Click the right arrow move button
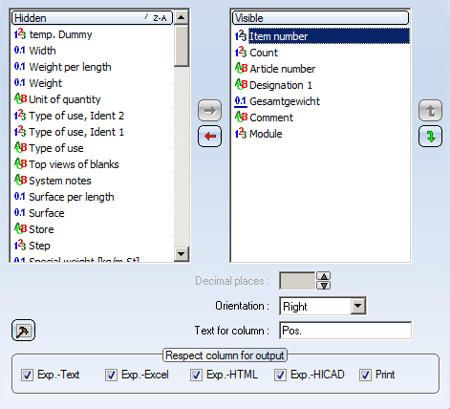Viewport: 450px width, 409px height. [210, 110]
